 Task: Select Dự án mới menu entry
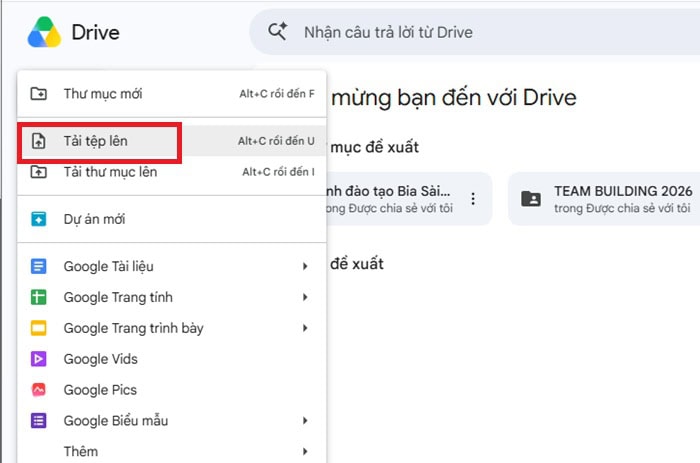tap(172, 219)
